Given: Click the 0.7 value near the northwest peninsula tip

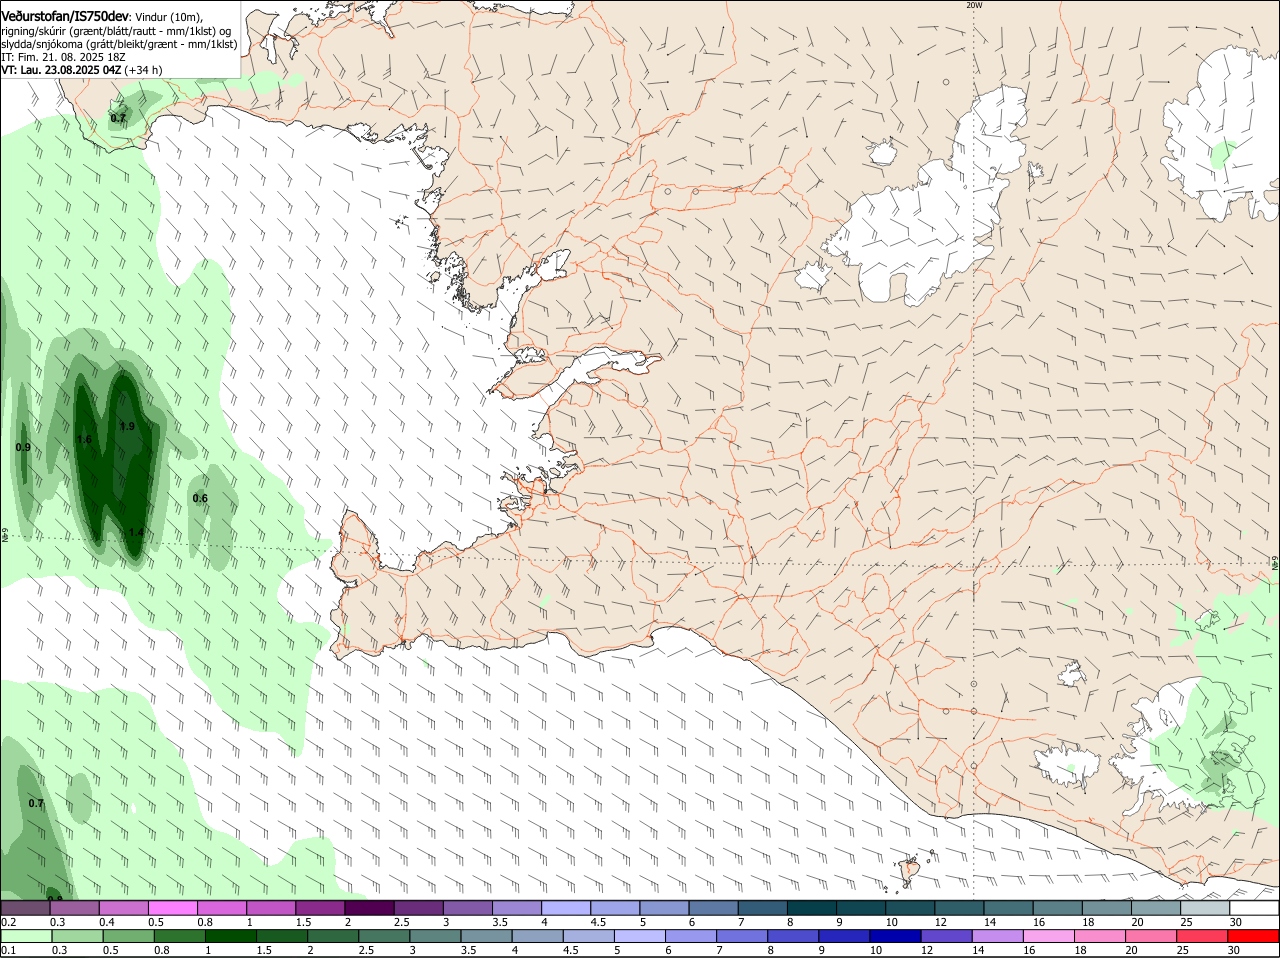Looking at the screenshot, I should pos(118,118).
